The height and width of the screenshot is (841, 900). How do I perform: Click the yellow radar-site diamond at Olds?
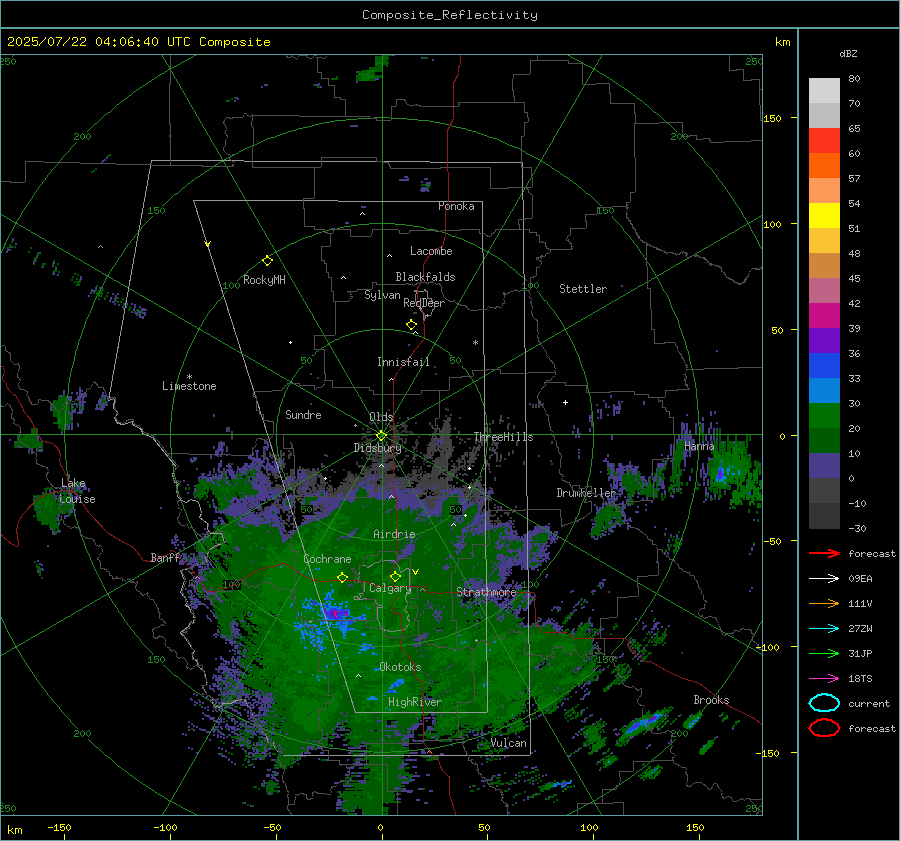pyautogui.click(x=381, y=436)
